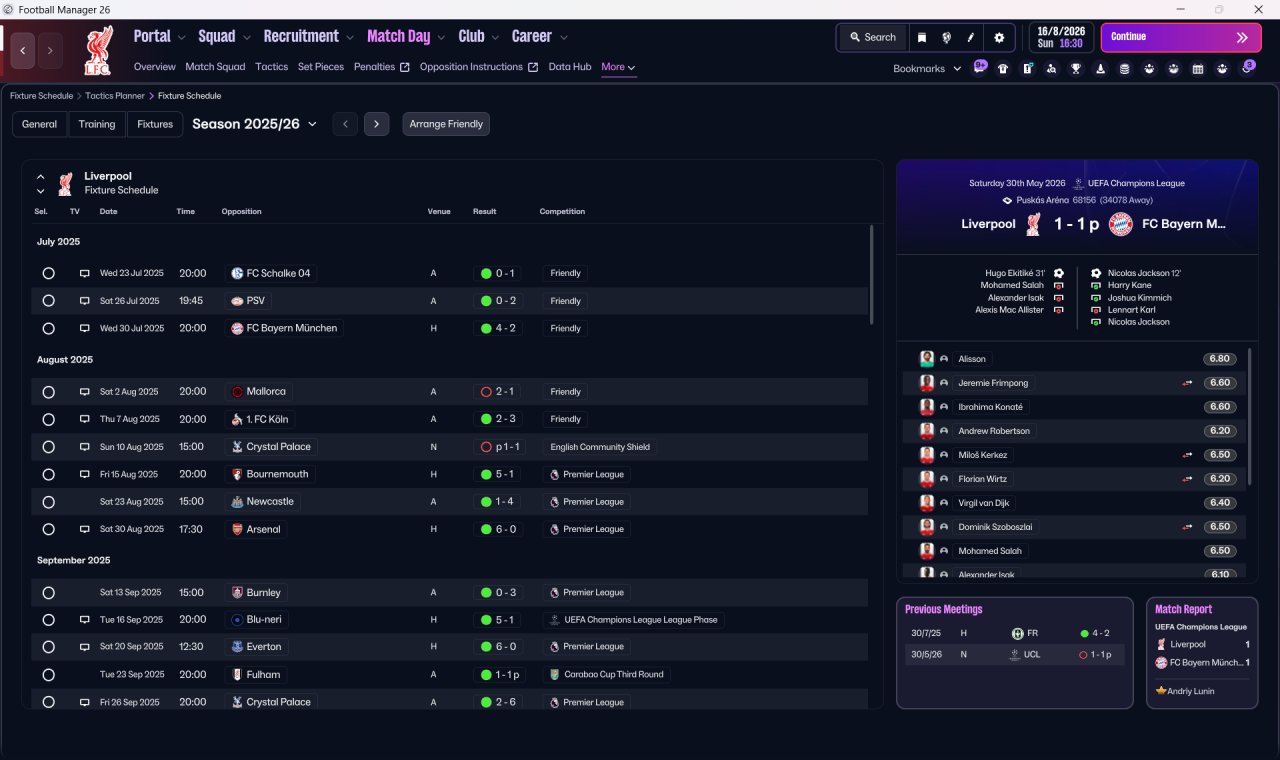Click the Mallorca club badge icon

coord(237,392)
